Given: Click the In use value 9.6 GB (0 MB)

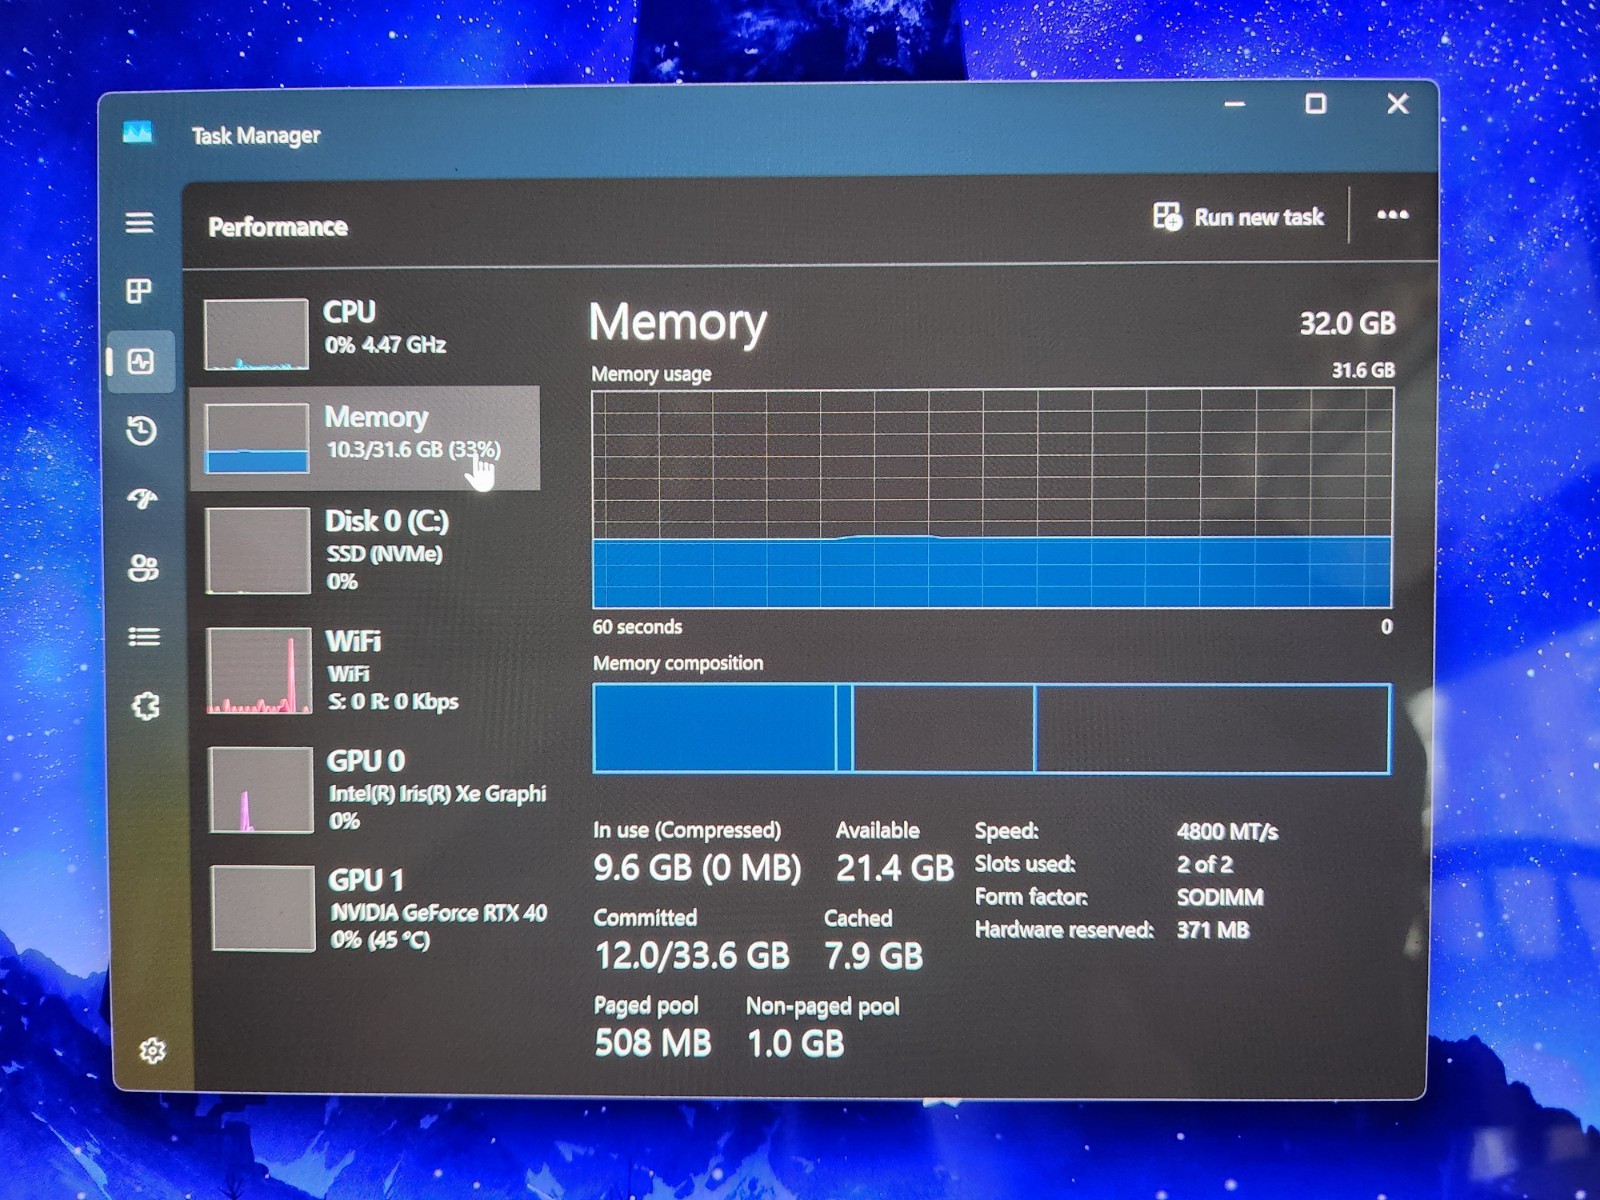Looking at the screenshot, I should click(x=697, y=867).
